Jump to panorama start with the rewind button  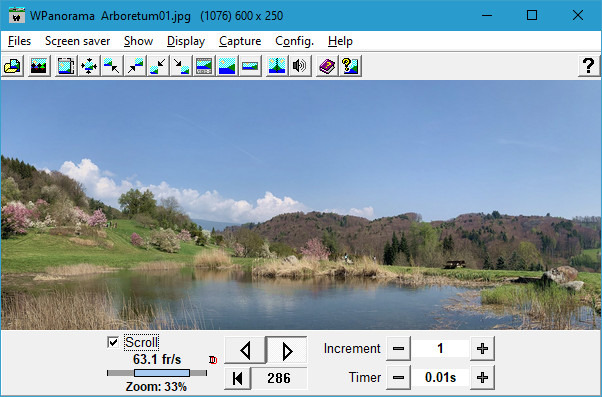(238, 378)
